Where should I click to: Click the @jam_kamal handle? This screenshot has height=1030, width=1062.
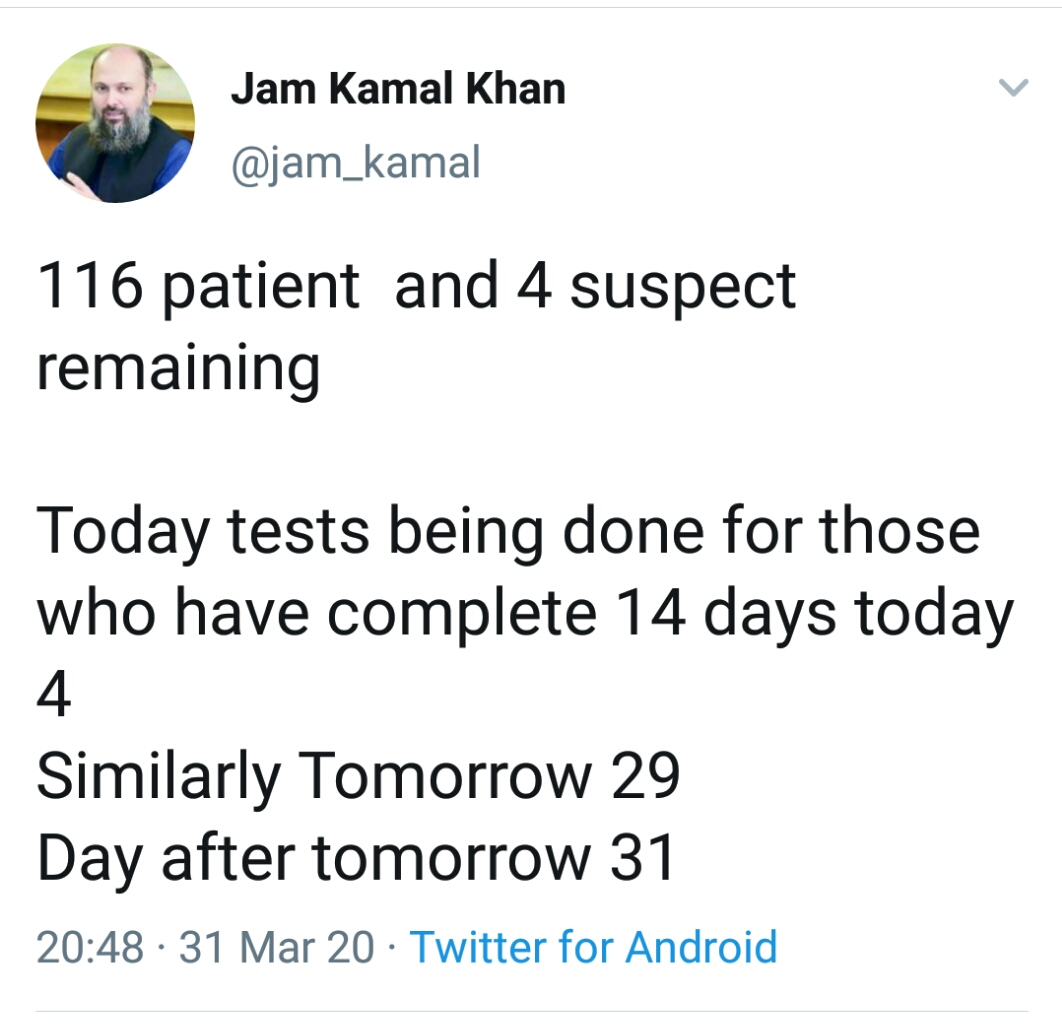point(355,160)
